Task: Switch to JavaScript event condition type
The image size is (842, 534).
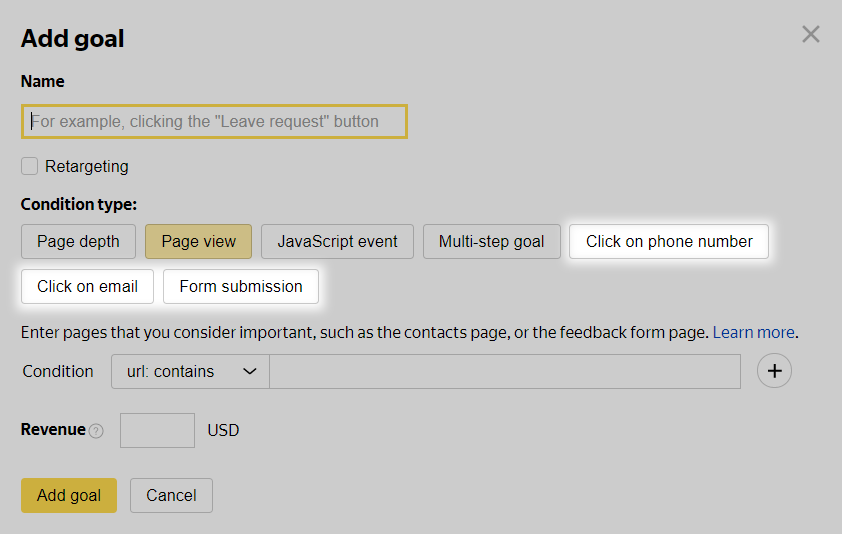Action: coord(337,241)
